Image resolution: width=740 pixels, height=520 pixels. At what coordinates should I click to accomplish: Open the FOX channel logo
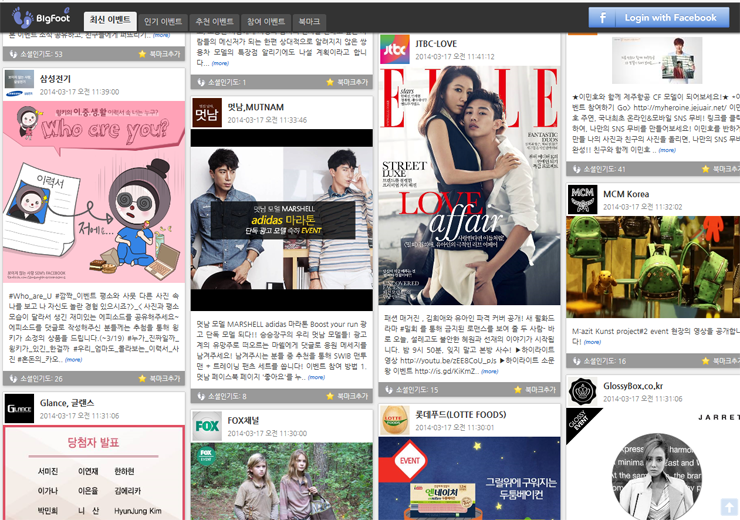[207, 426]
